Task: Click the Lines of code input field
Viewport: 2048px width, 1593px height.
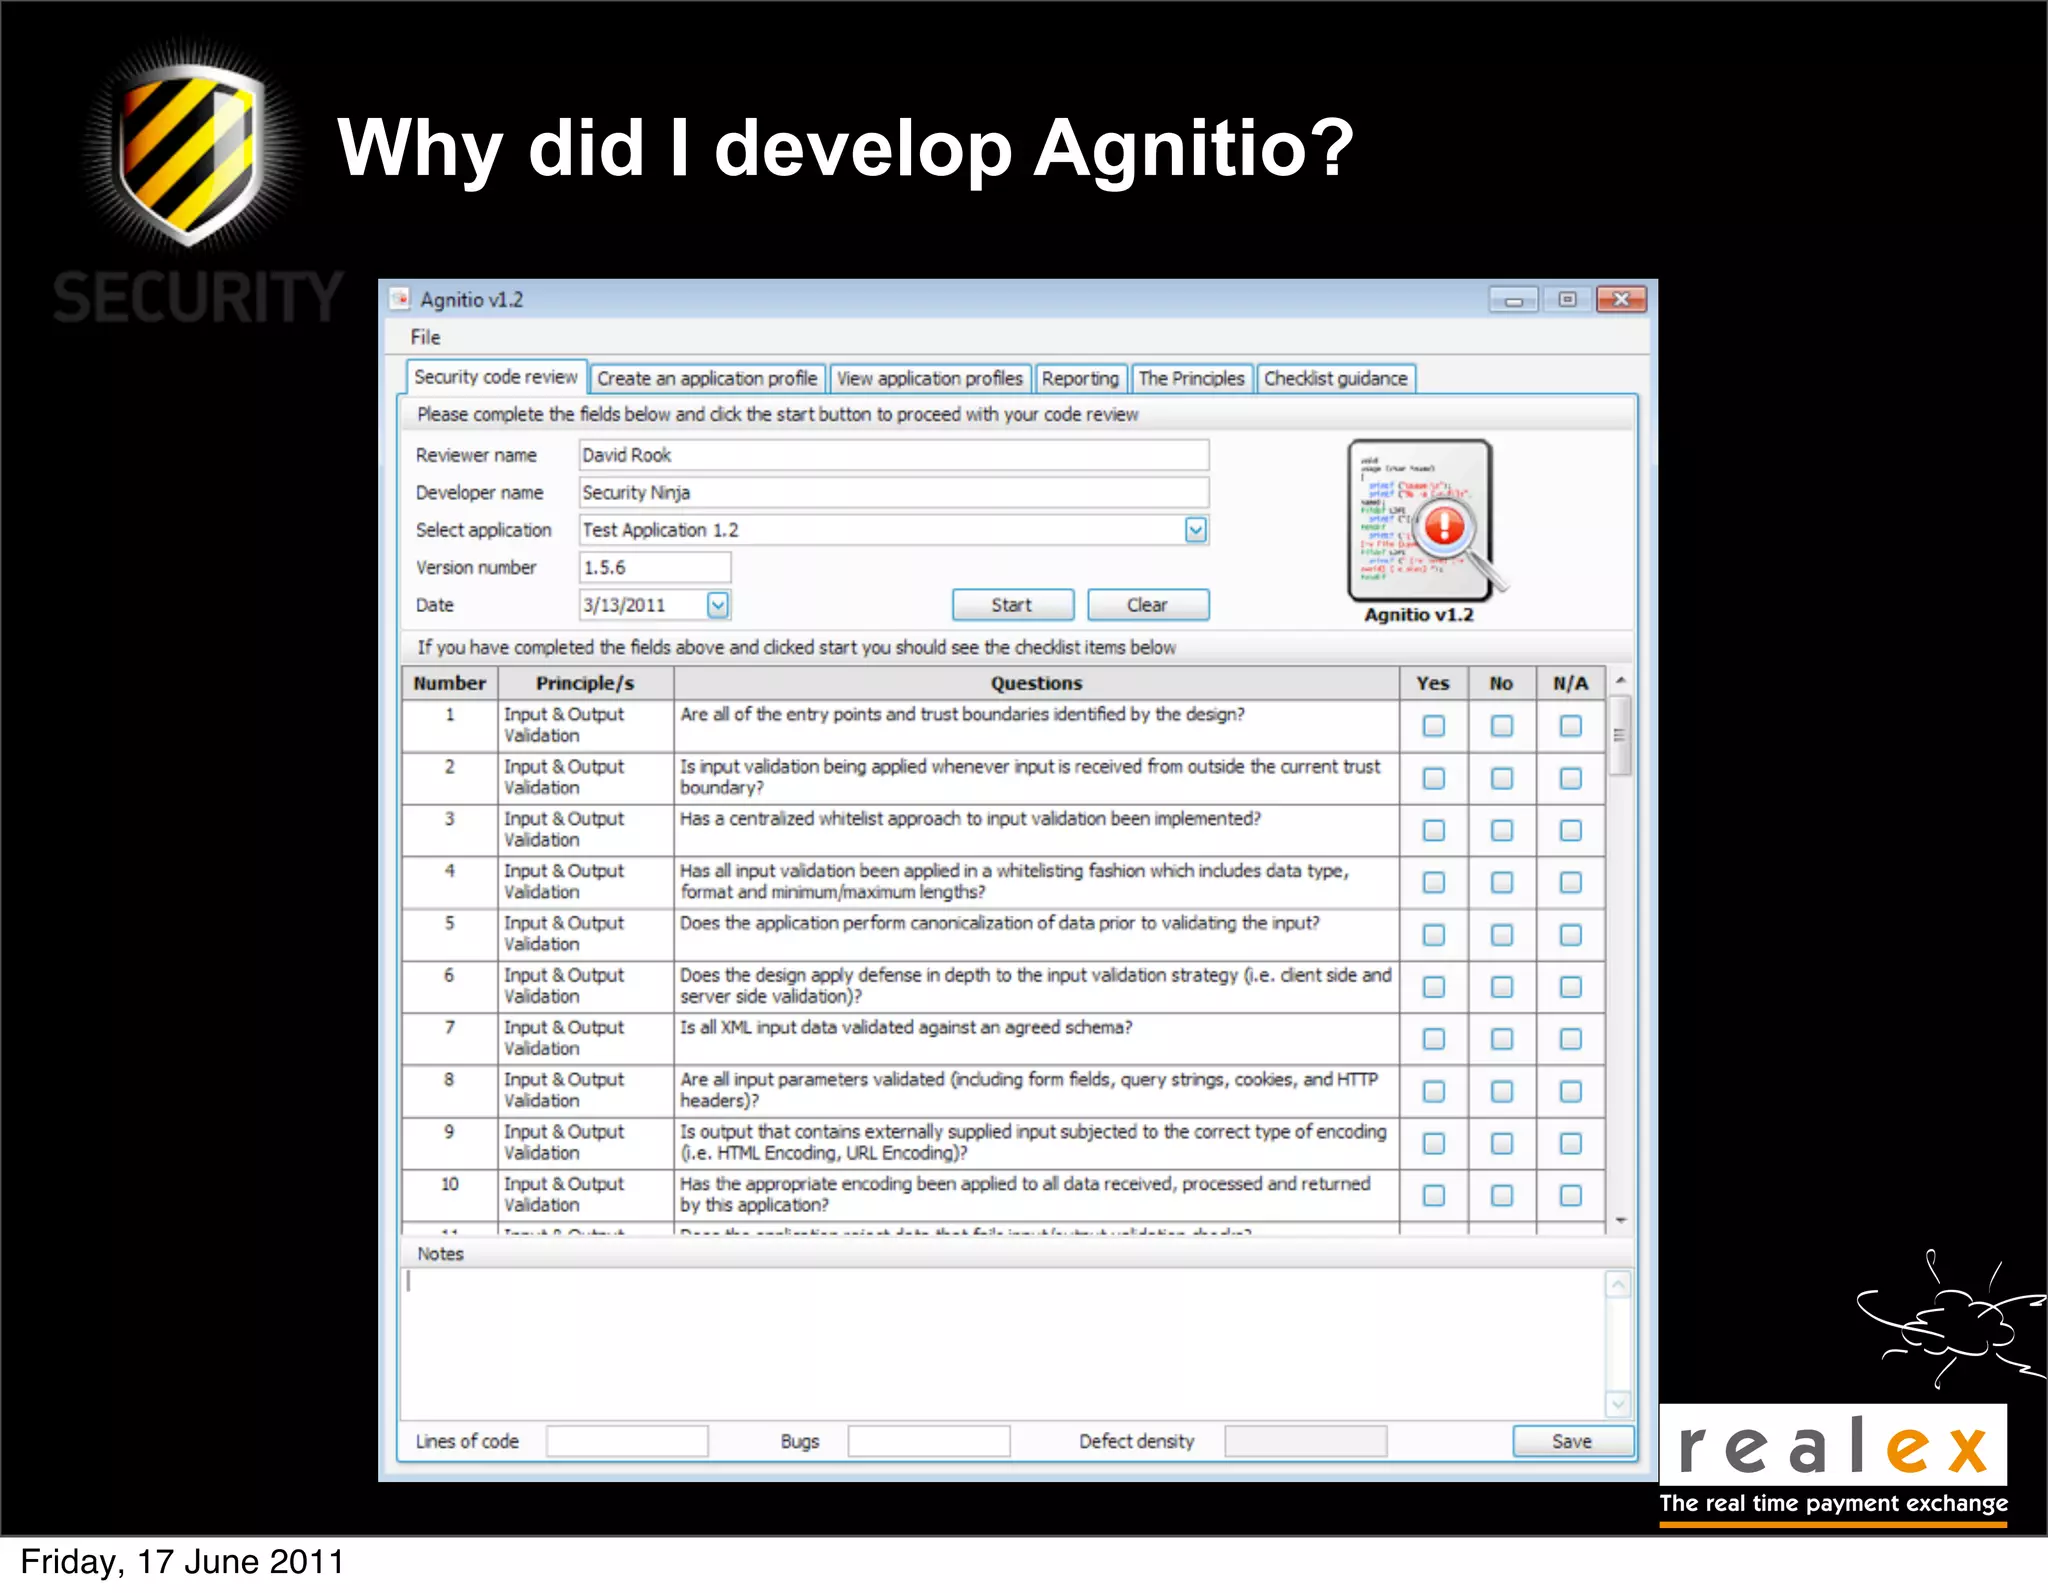Action: (x=627, y=1441)
